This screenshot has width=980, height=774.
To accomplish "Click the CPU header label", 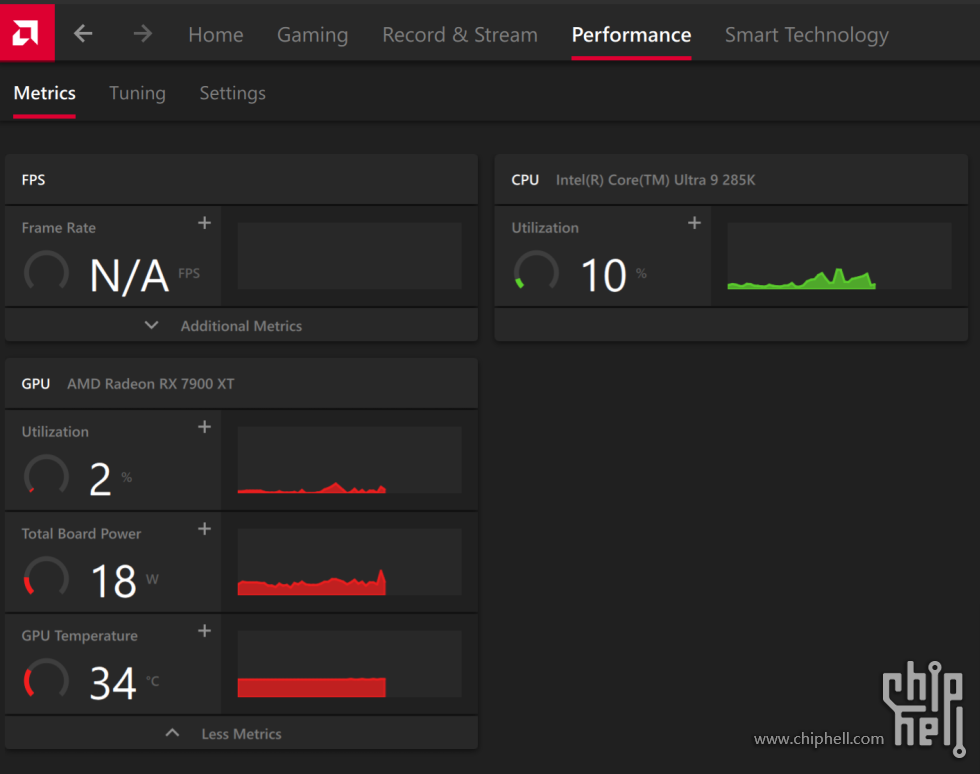I will (525, 180).
